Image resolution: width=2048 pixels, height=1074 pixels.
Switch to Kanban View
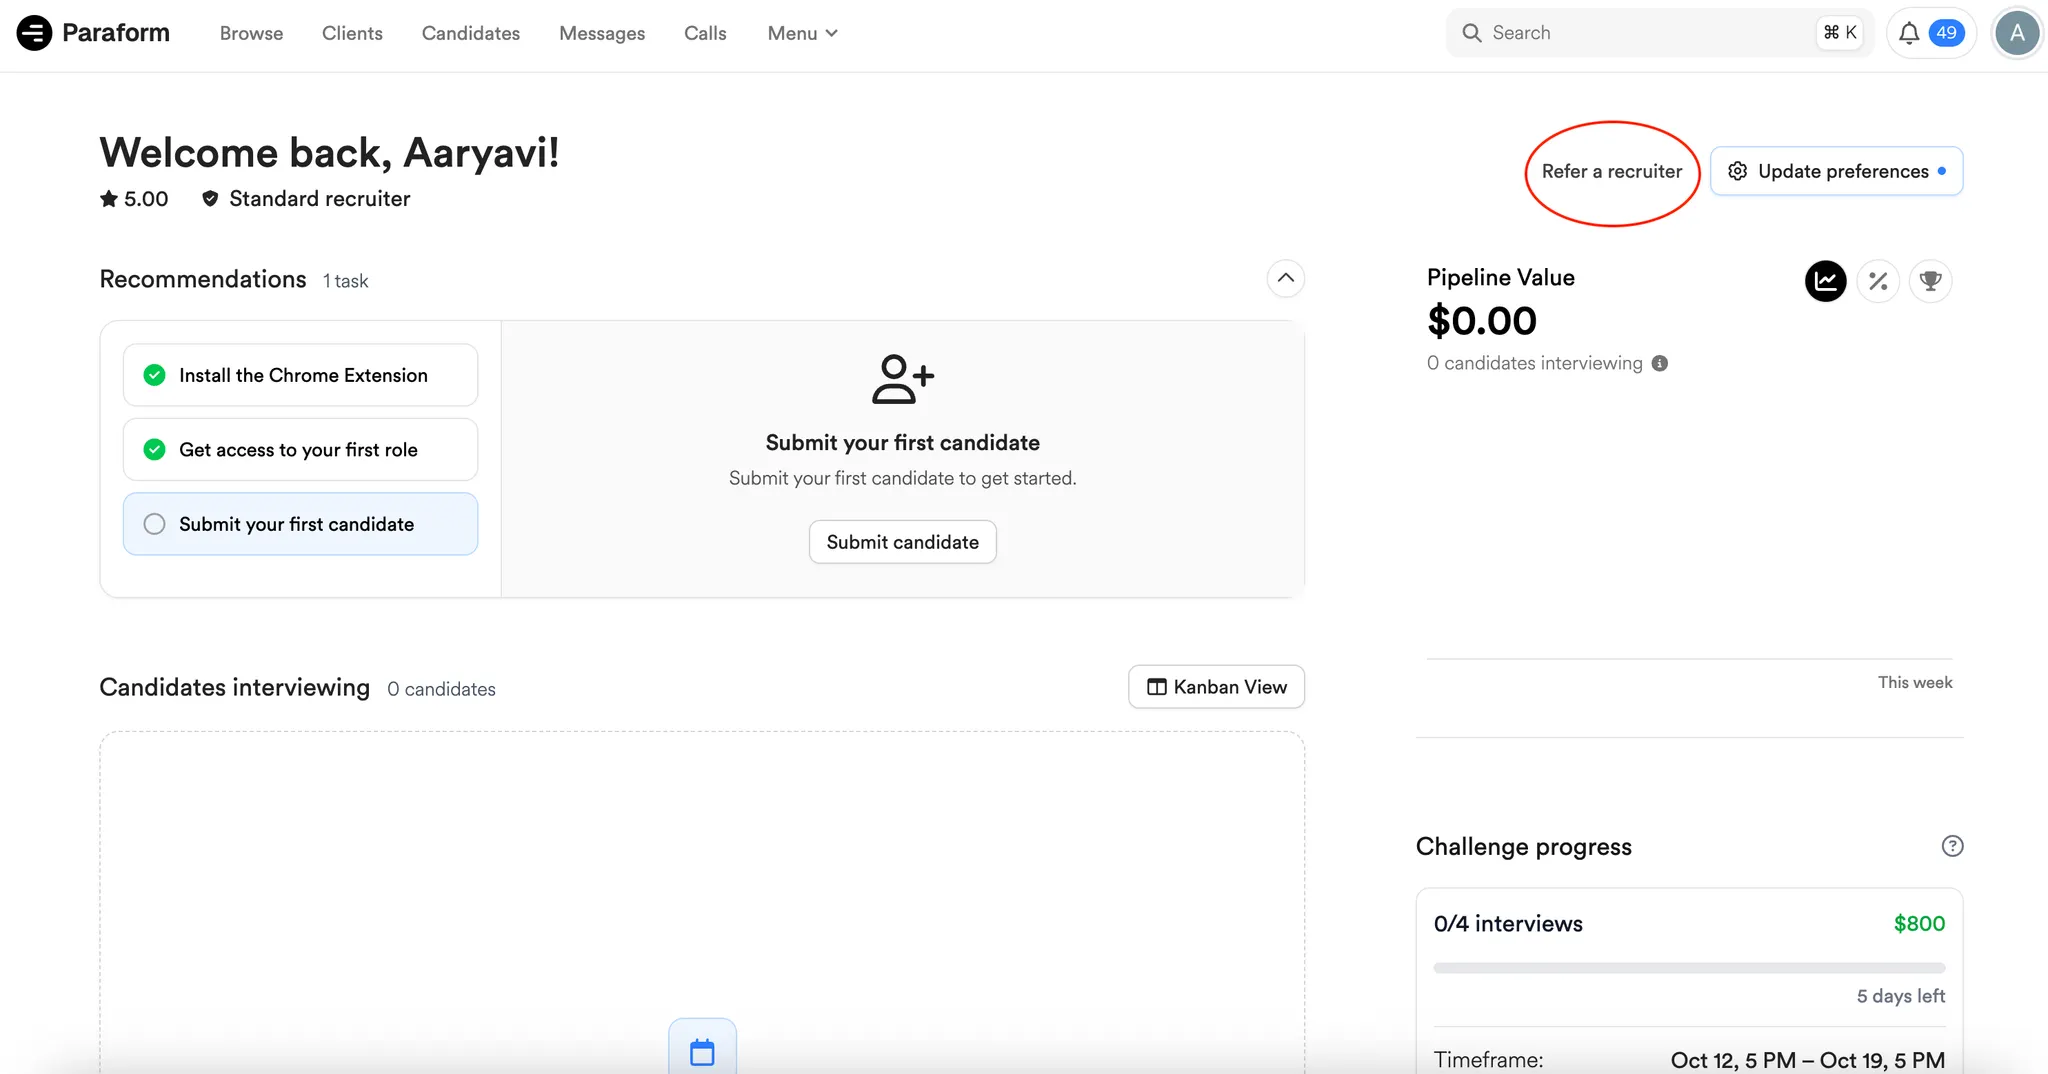[1216, 687]
